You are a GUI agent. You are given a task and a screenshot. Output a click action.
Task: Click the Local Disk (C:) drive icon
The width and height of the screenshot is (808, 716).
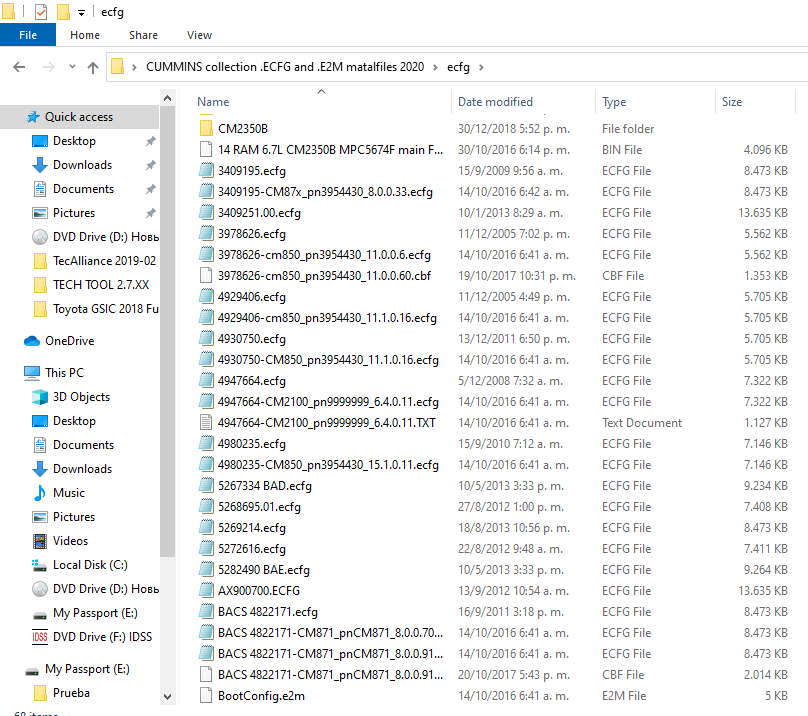tap(40, 565)
